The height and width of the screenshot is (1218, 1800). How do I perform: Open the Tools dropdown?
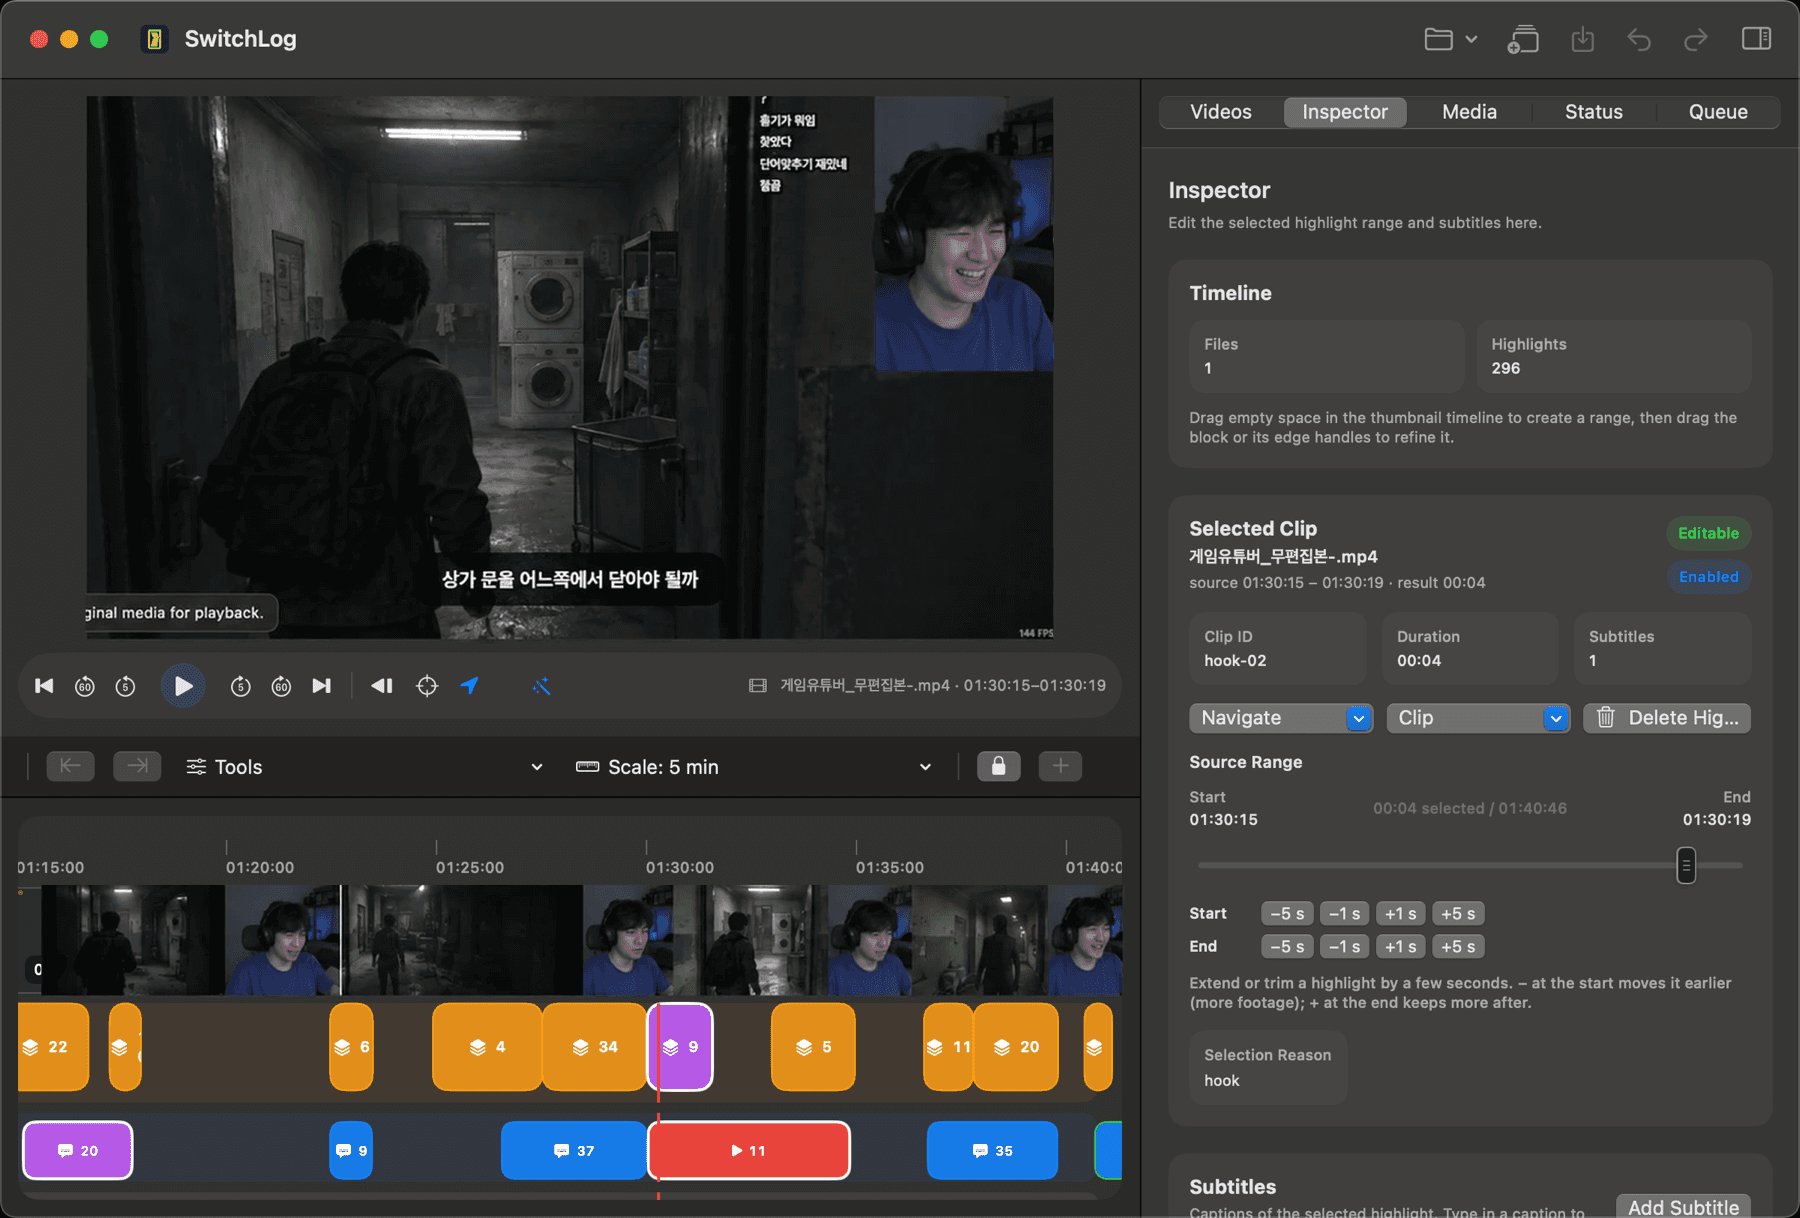[365, 767]
